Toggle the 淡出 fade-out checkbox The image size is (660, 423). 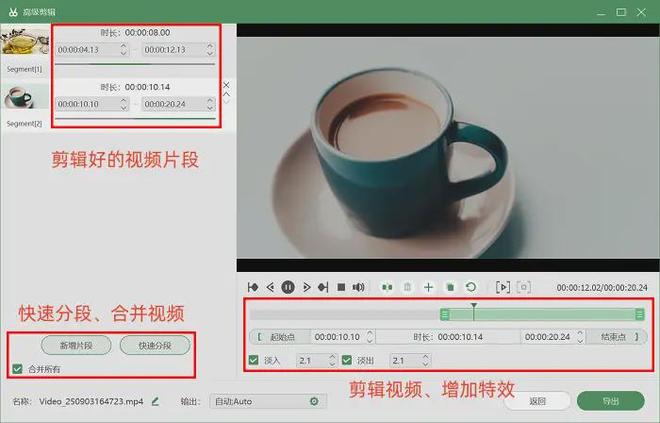click(x=347, y=360)
